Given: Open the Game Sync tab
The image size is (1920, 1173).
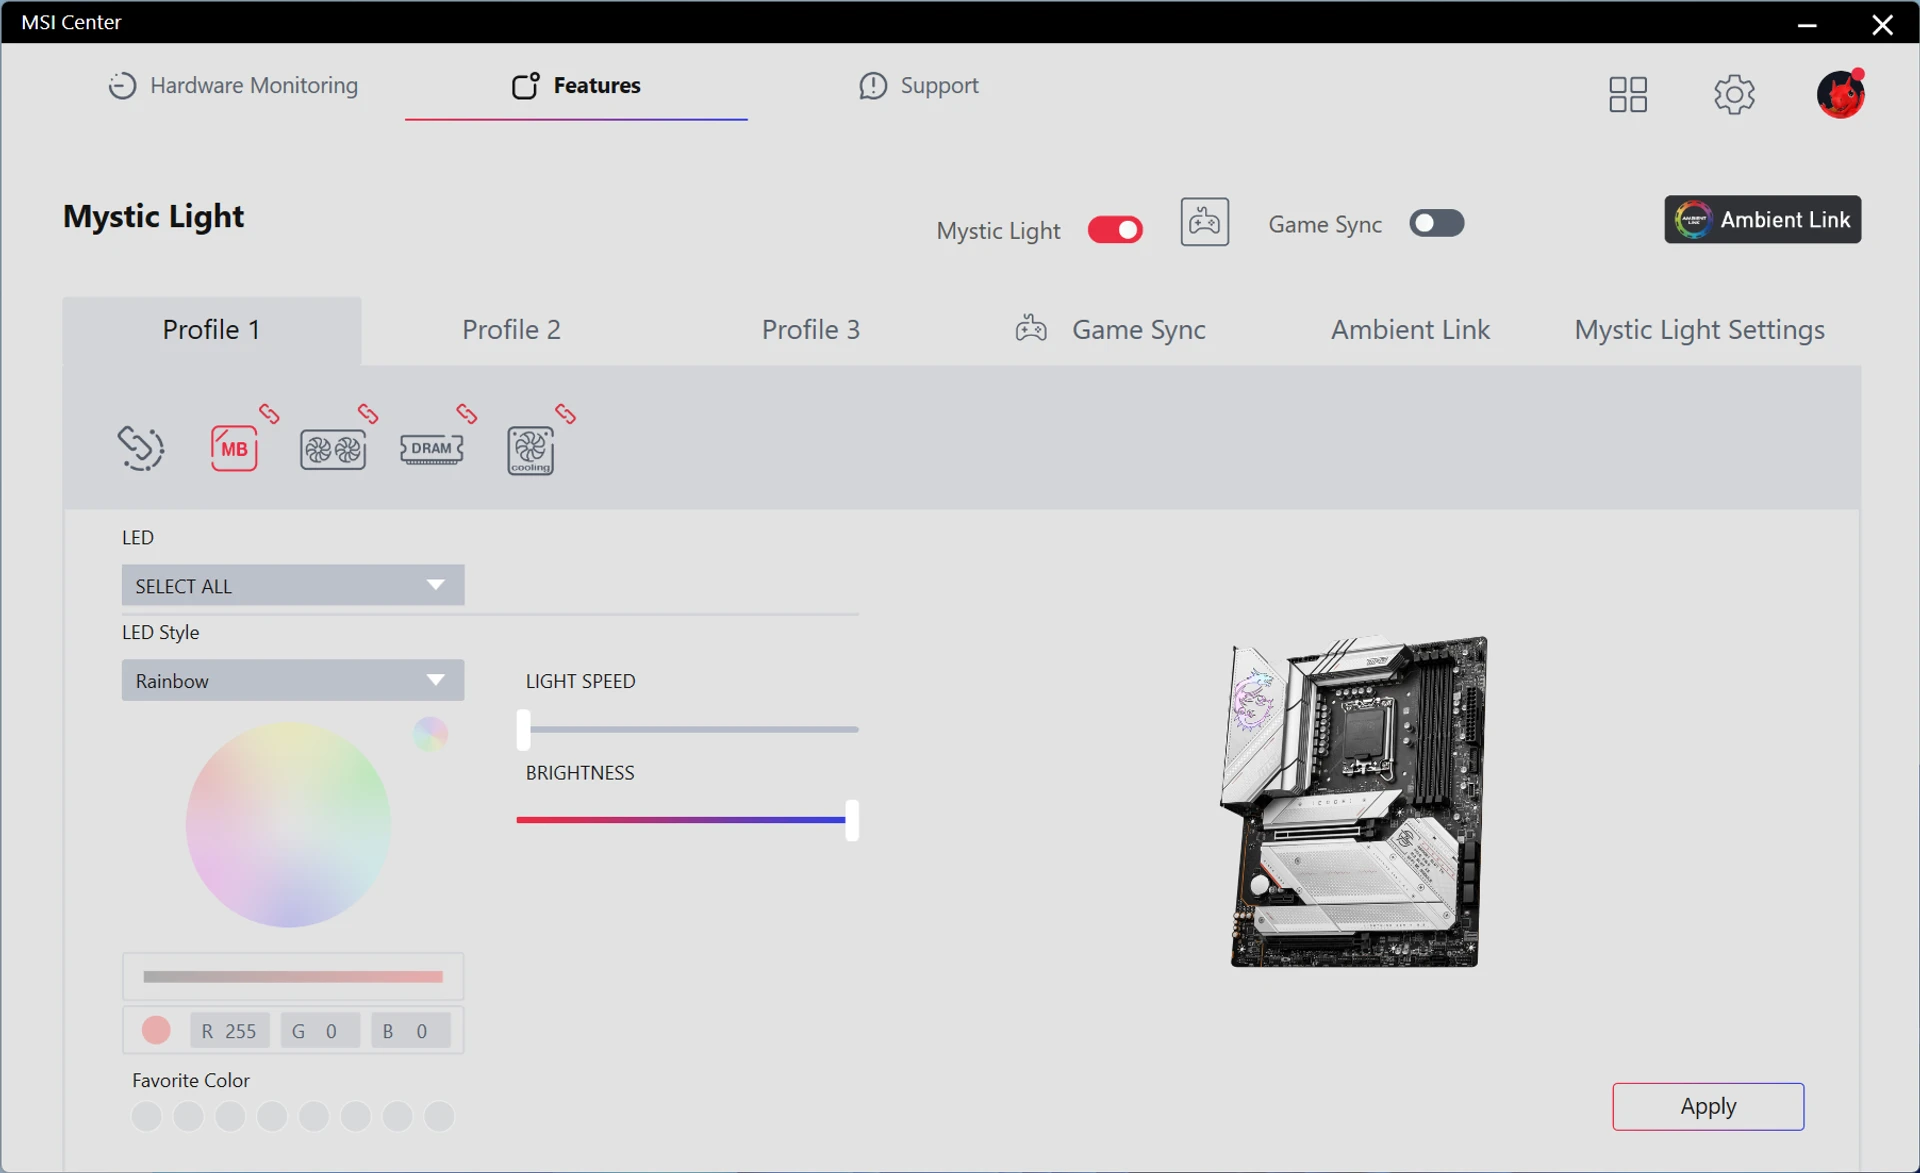Looking at the screenshot, I should [1110, 330].
